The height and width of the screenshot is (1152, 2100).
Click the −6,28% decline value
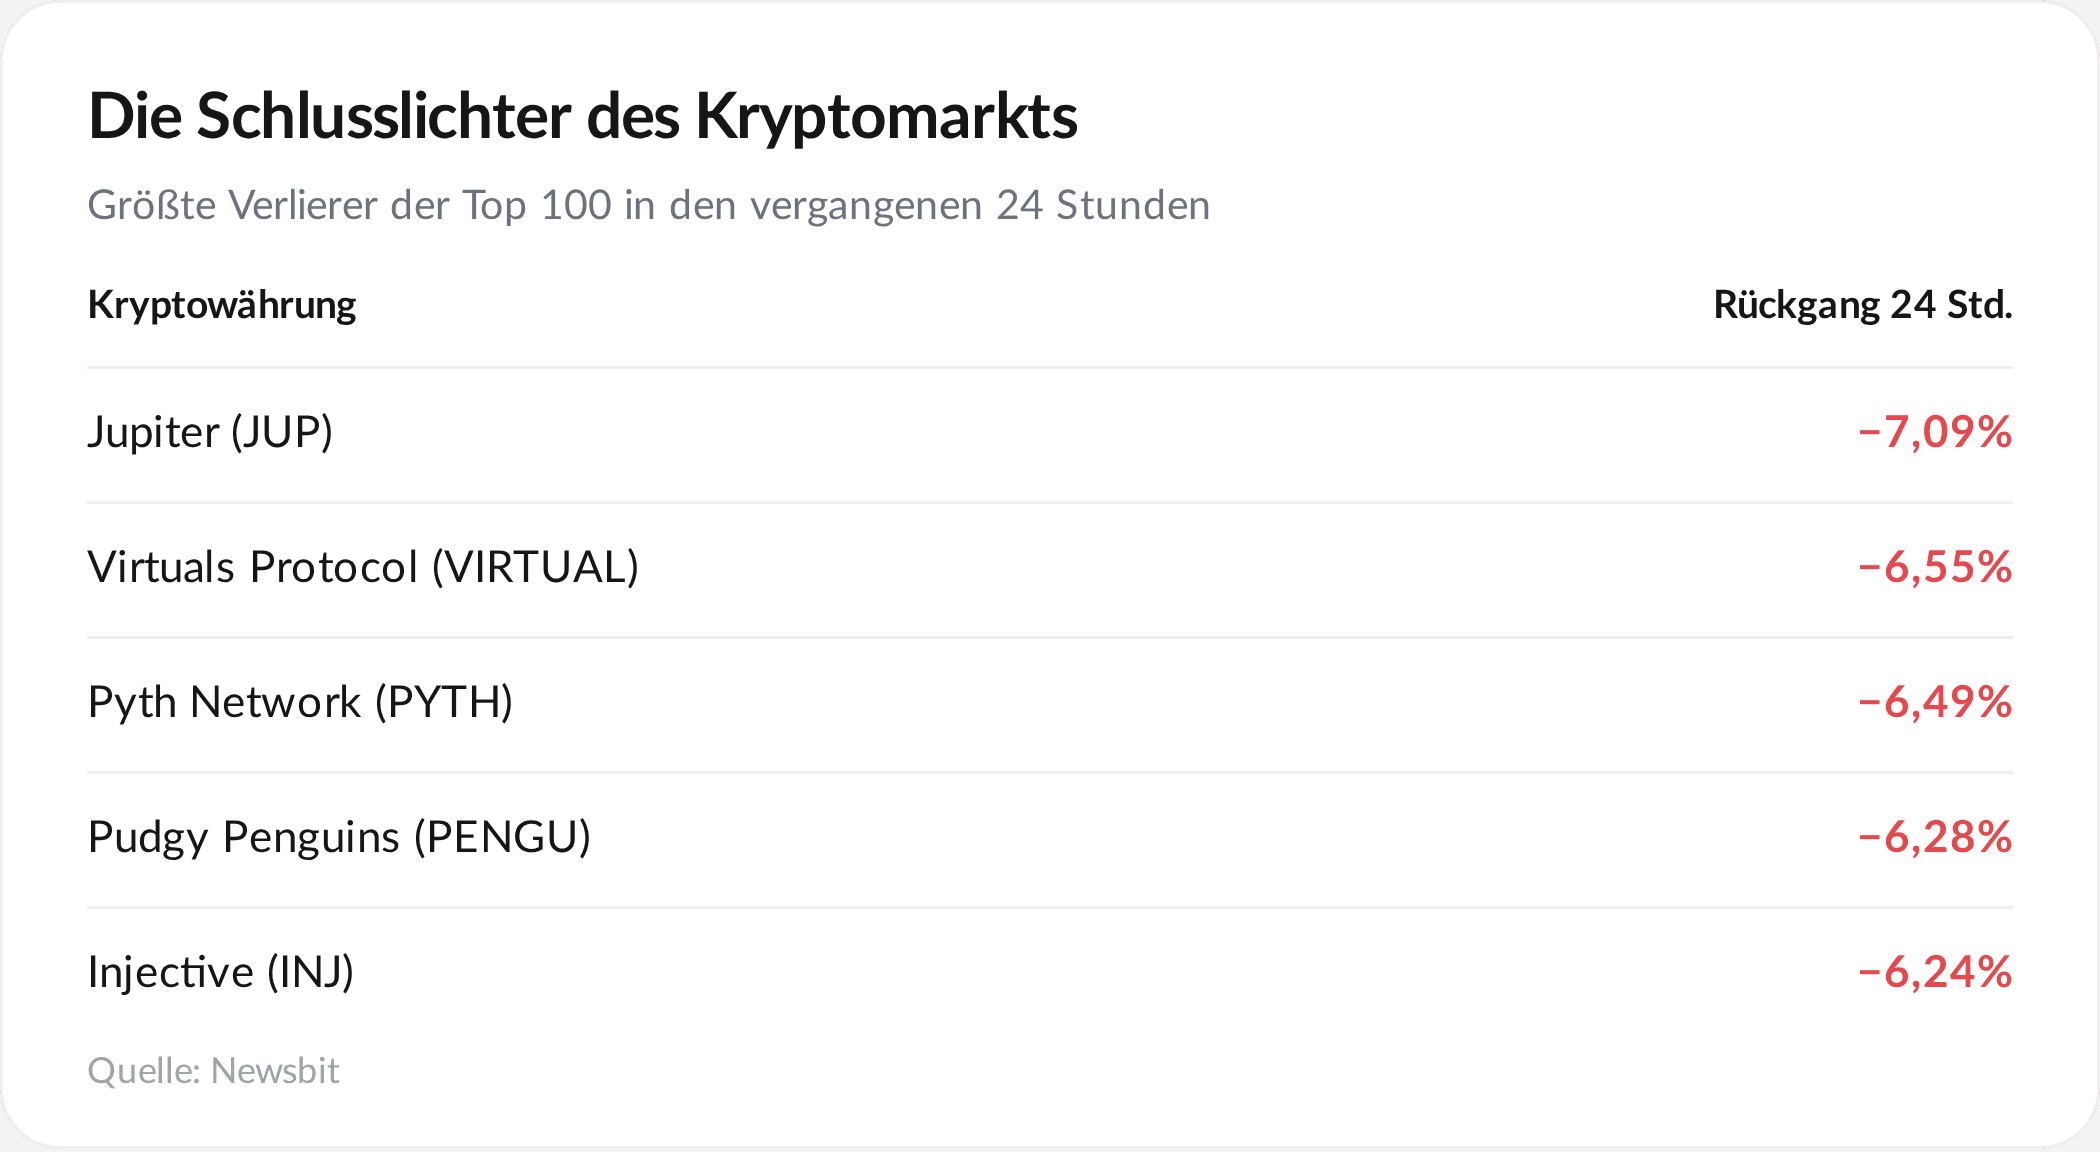(x=1935, y=837)
